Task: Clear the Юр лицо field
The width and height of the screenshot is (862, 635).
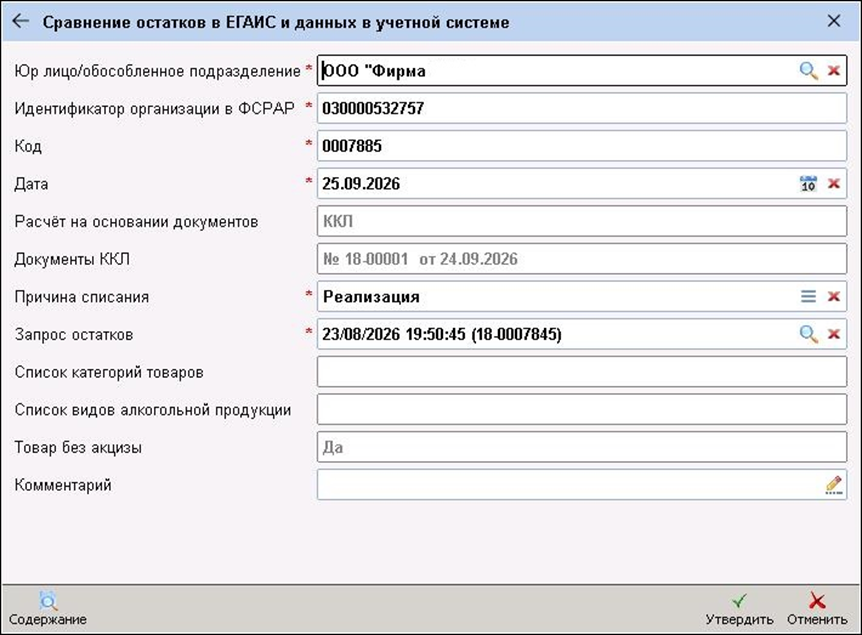Action: pyautogui.click(x=833, y=70)
